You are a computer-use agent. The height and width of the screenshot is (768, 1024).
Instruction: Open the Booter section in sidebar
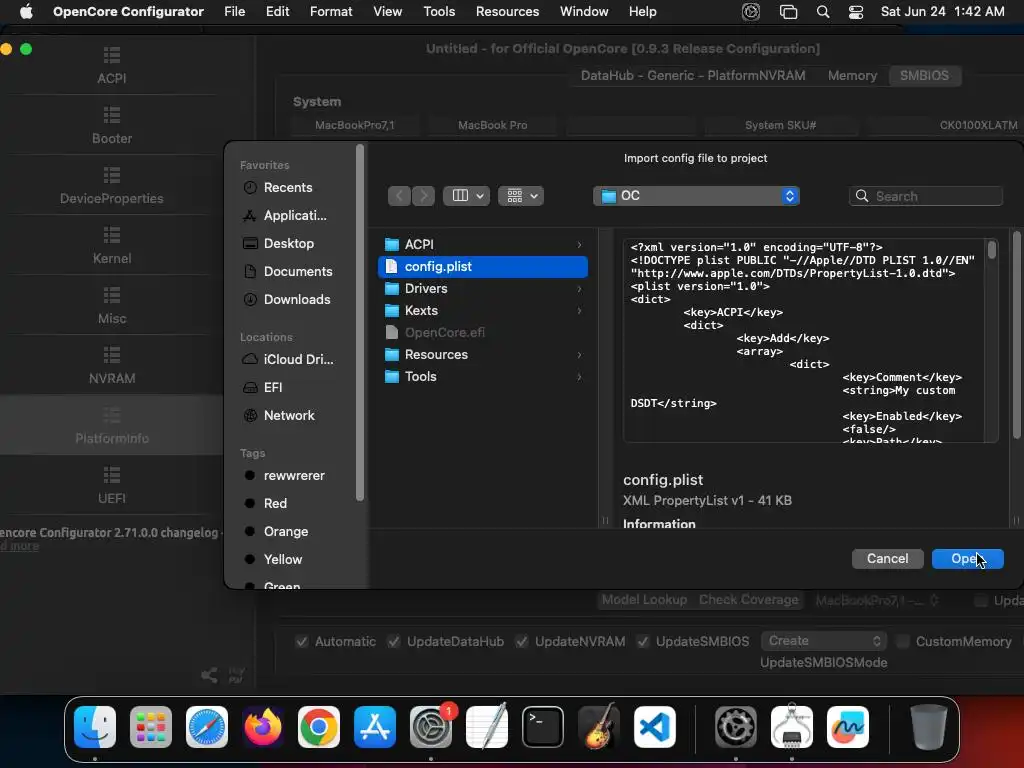[x=112, y=125]
